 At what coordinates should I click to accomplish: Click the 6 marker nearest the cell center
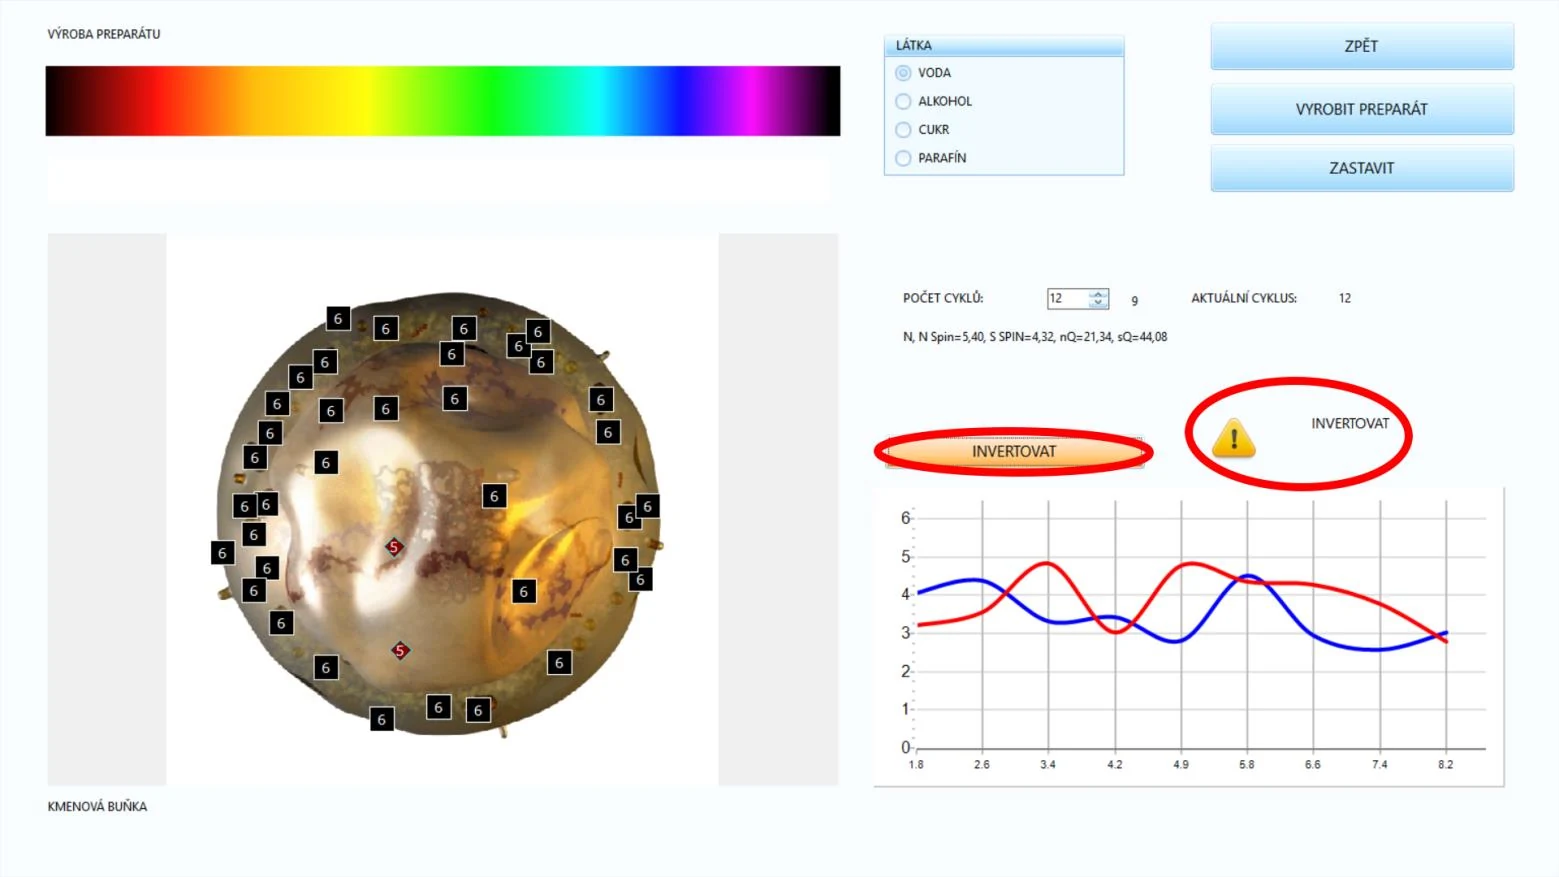pyautogui.click(x=494, y=496)
